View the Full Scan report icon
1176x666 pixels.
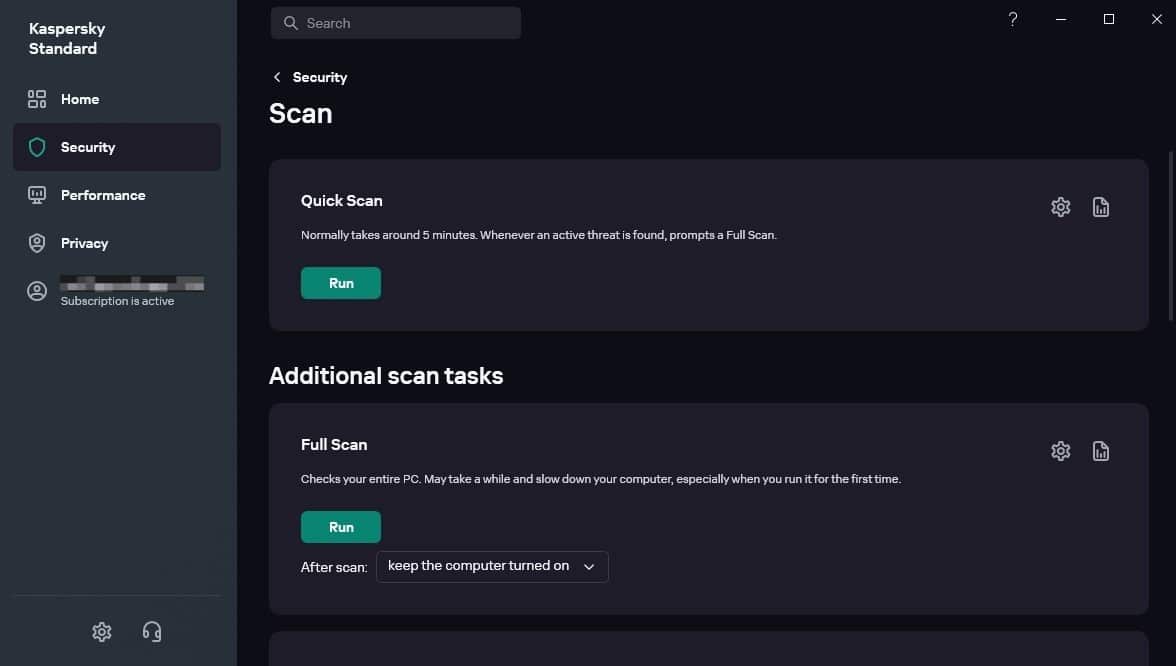[x=1100, y=450]
